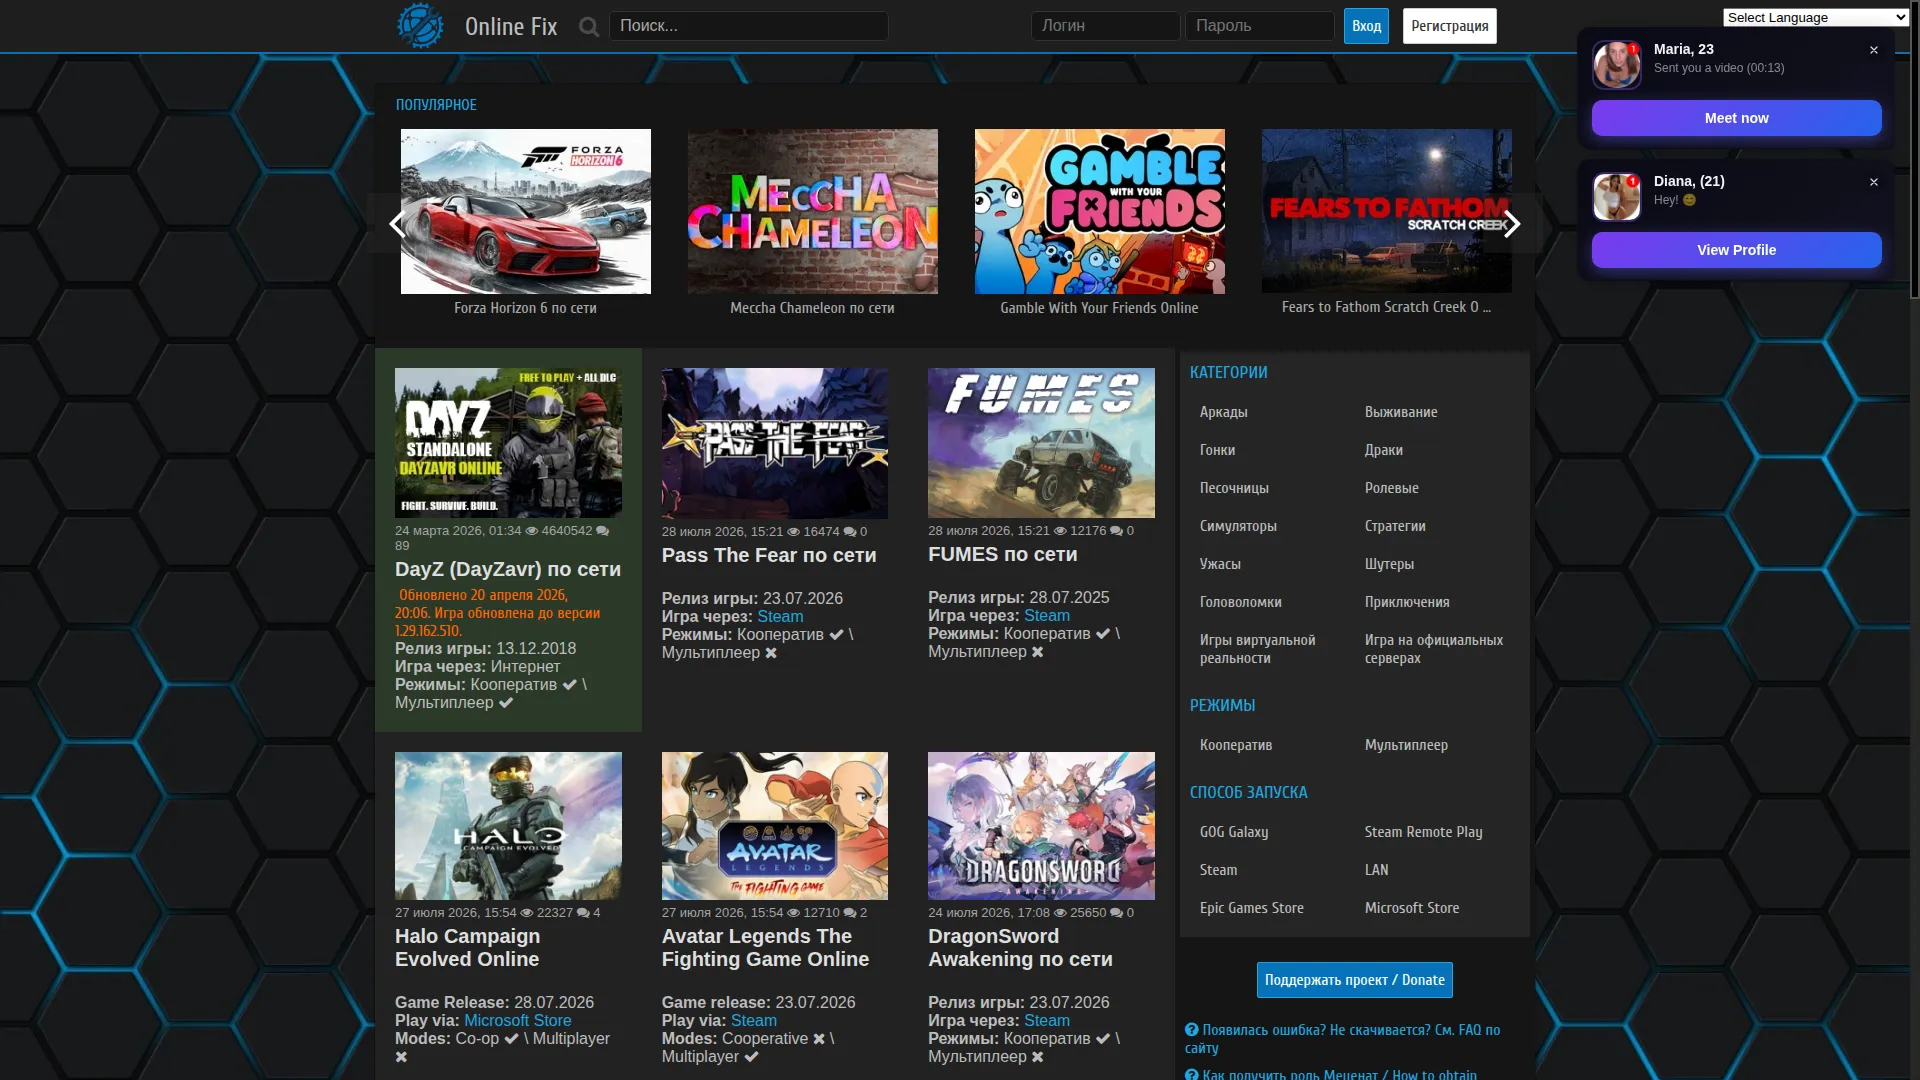Click the search magnifier icon
The image size is (1920, 1080).
[x=589, y=27]
